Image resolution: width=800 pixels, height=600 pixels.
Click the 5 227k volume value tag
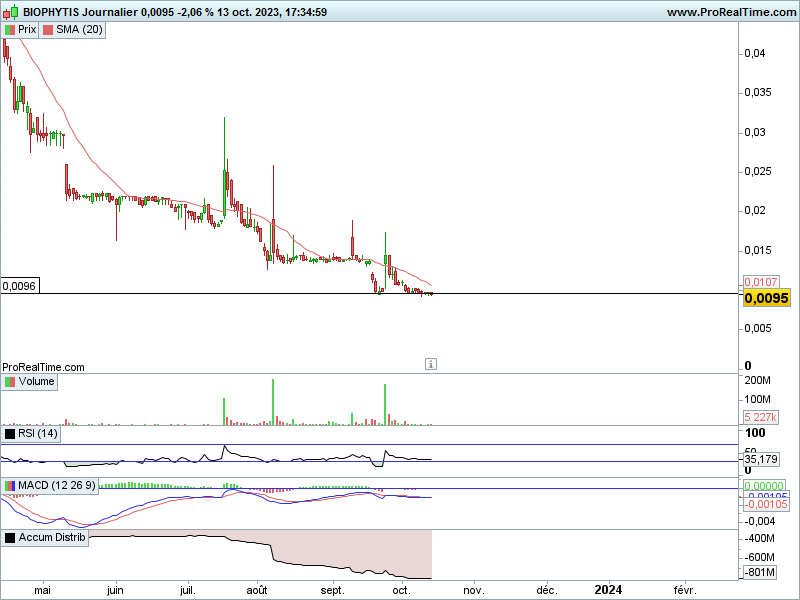[x=760, y=417]
